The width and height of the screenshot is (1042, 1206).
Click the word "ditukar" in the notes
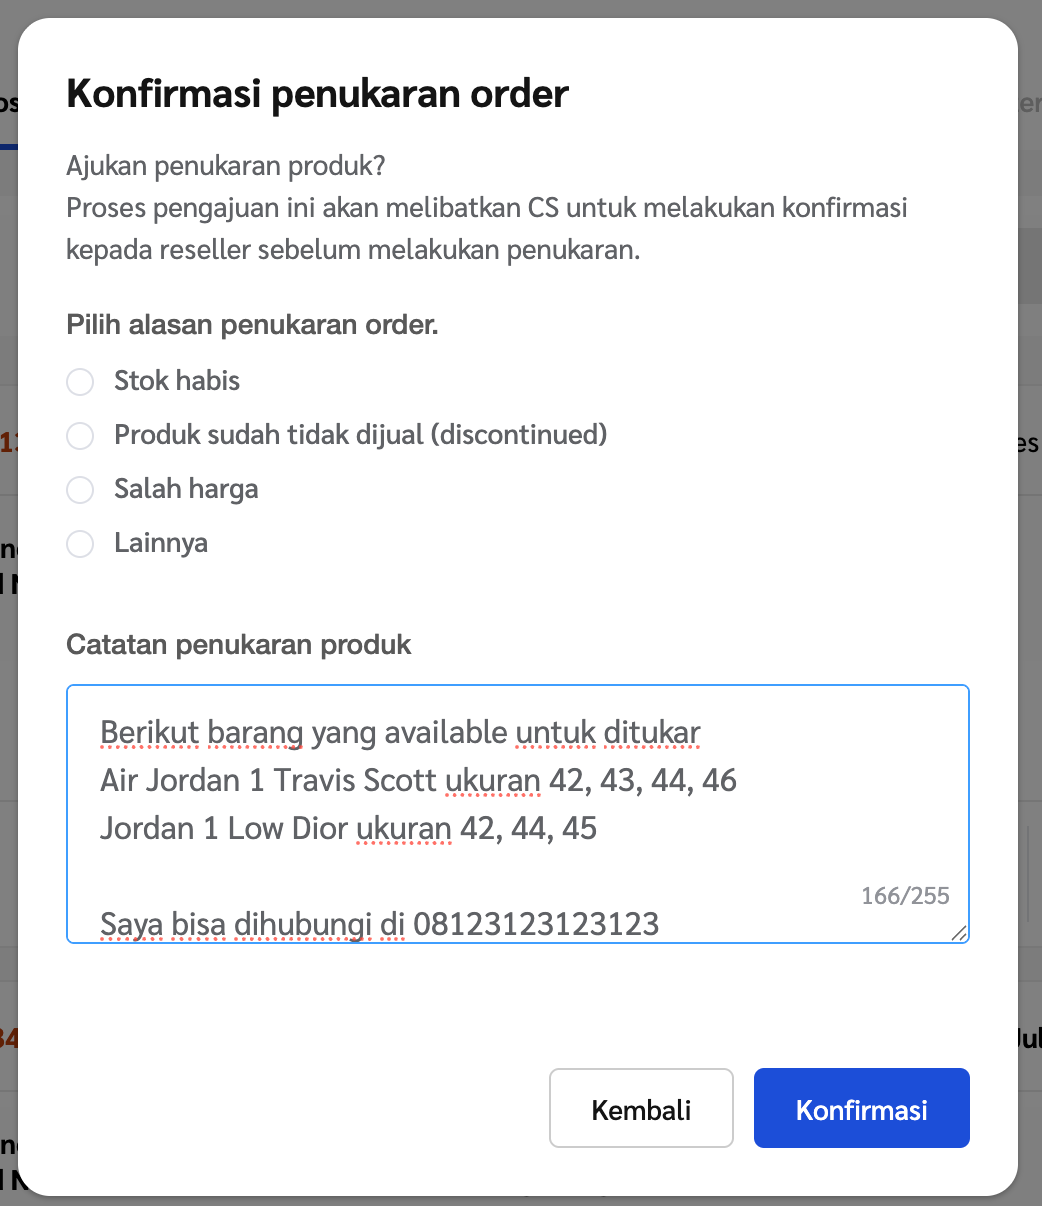pyautogui.click(x=652, y=734)
